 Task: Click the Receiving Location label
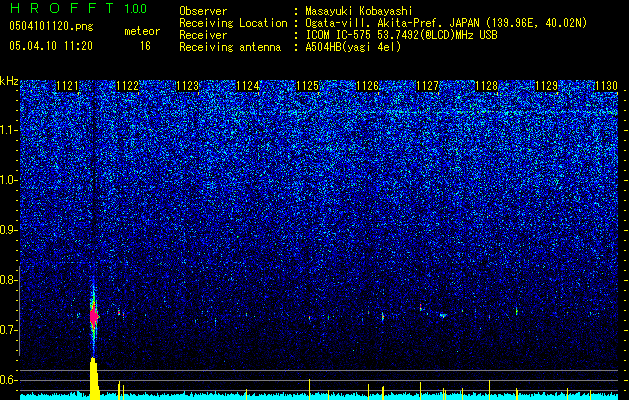[233, 23]
